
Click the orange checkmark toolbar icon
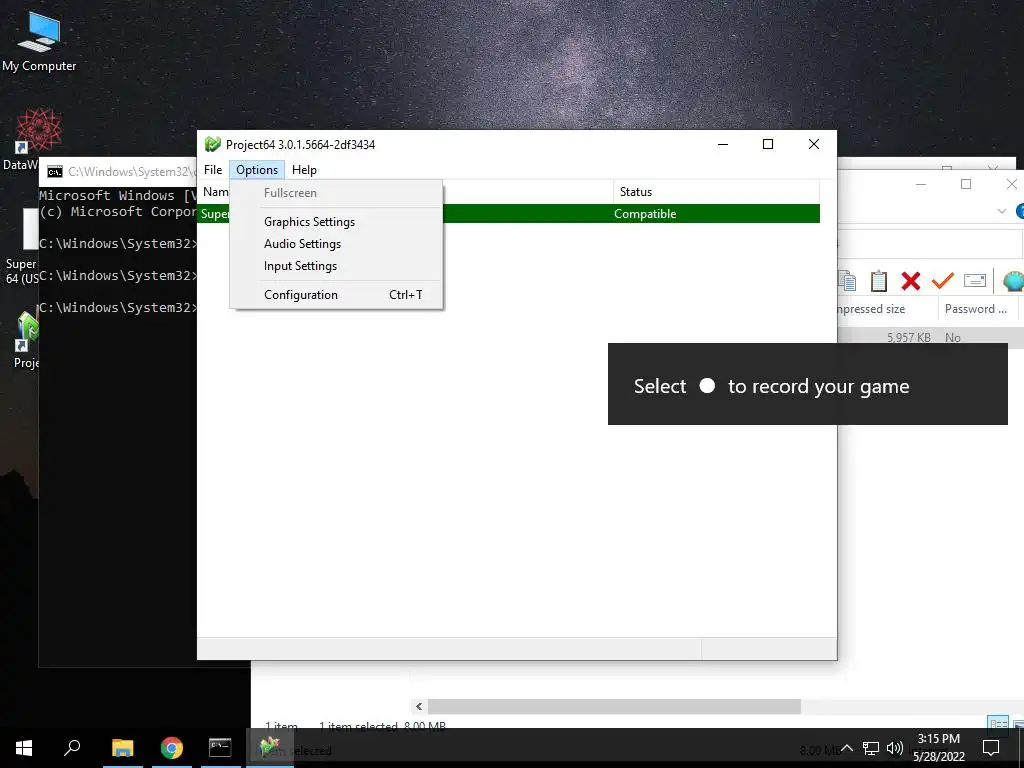coord(942,281)
